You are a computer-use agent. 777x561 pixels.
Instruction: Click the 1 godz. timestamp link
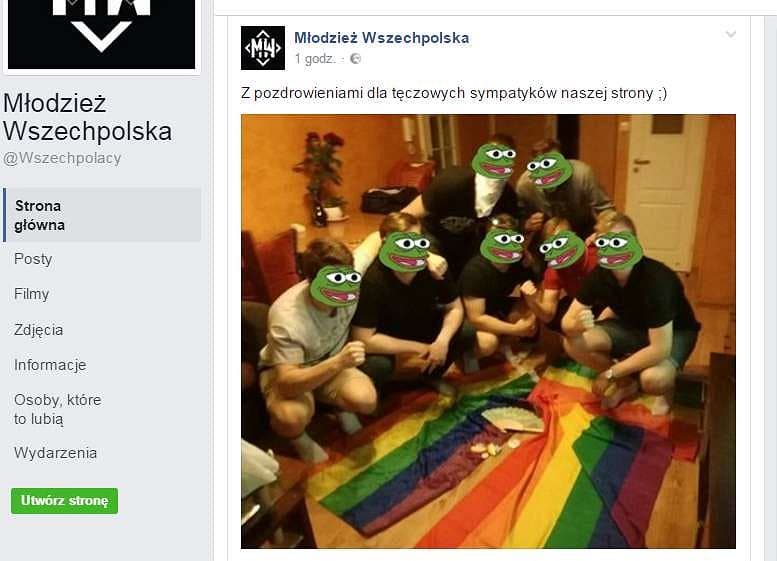pyautogui.click(x=315, y=59)
